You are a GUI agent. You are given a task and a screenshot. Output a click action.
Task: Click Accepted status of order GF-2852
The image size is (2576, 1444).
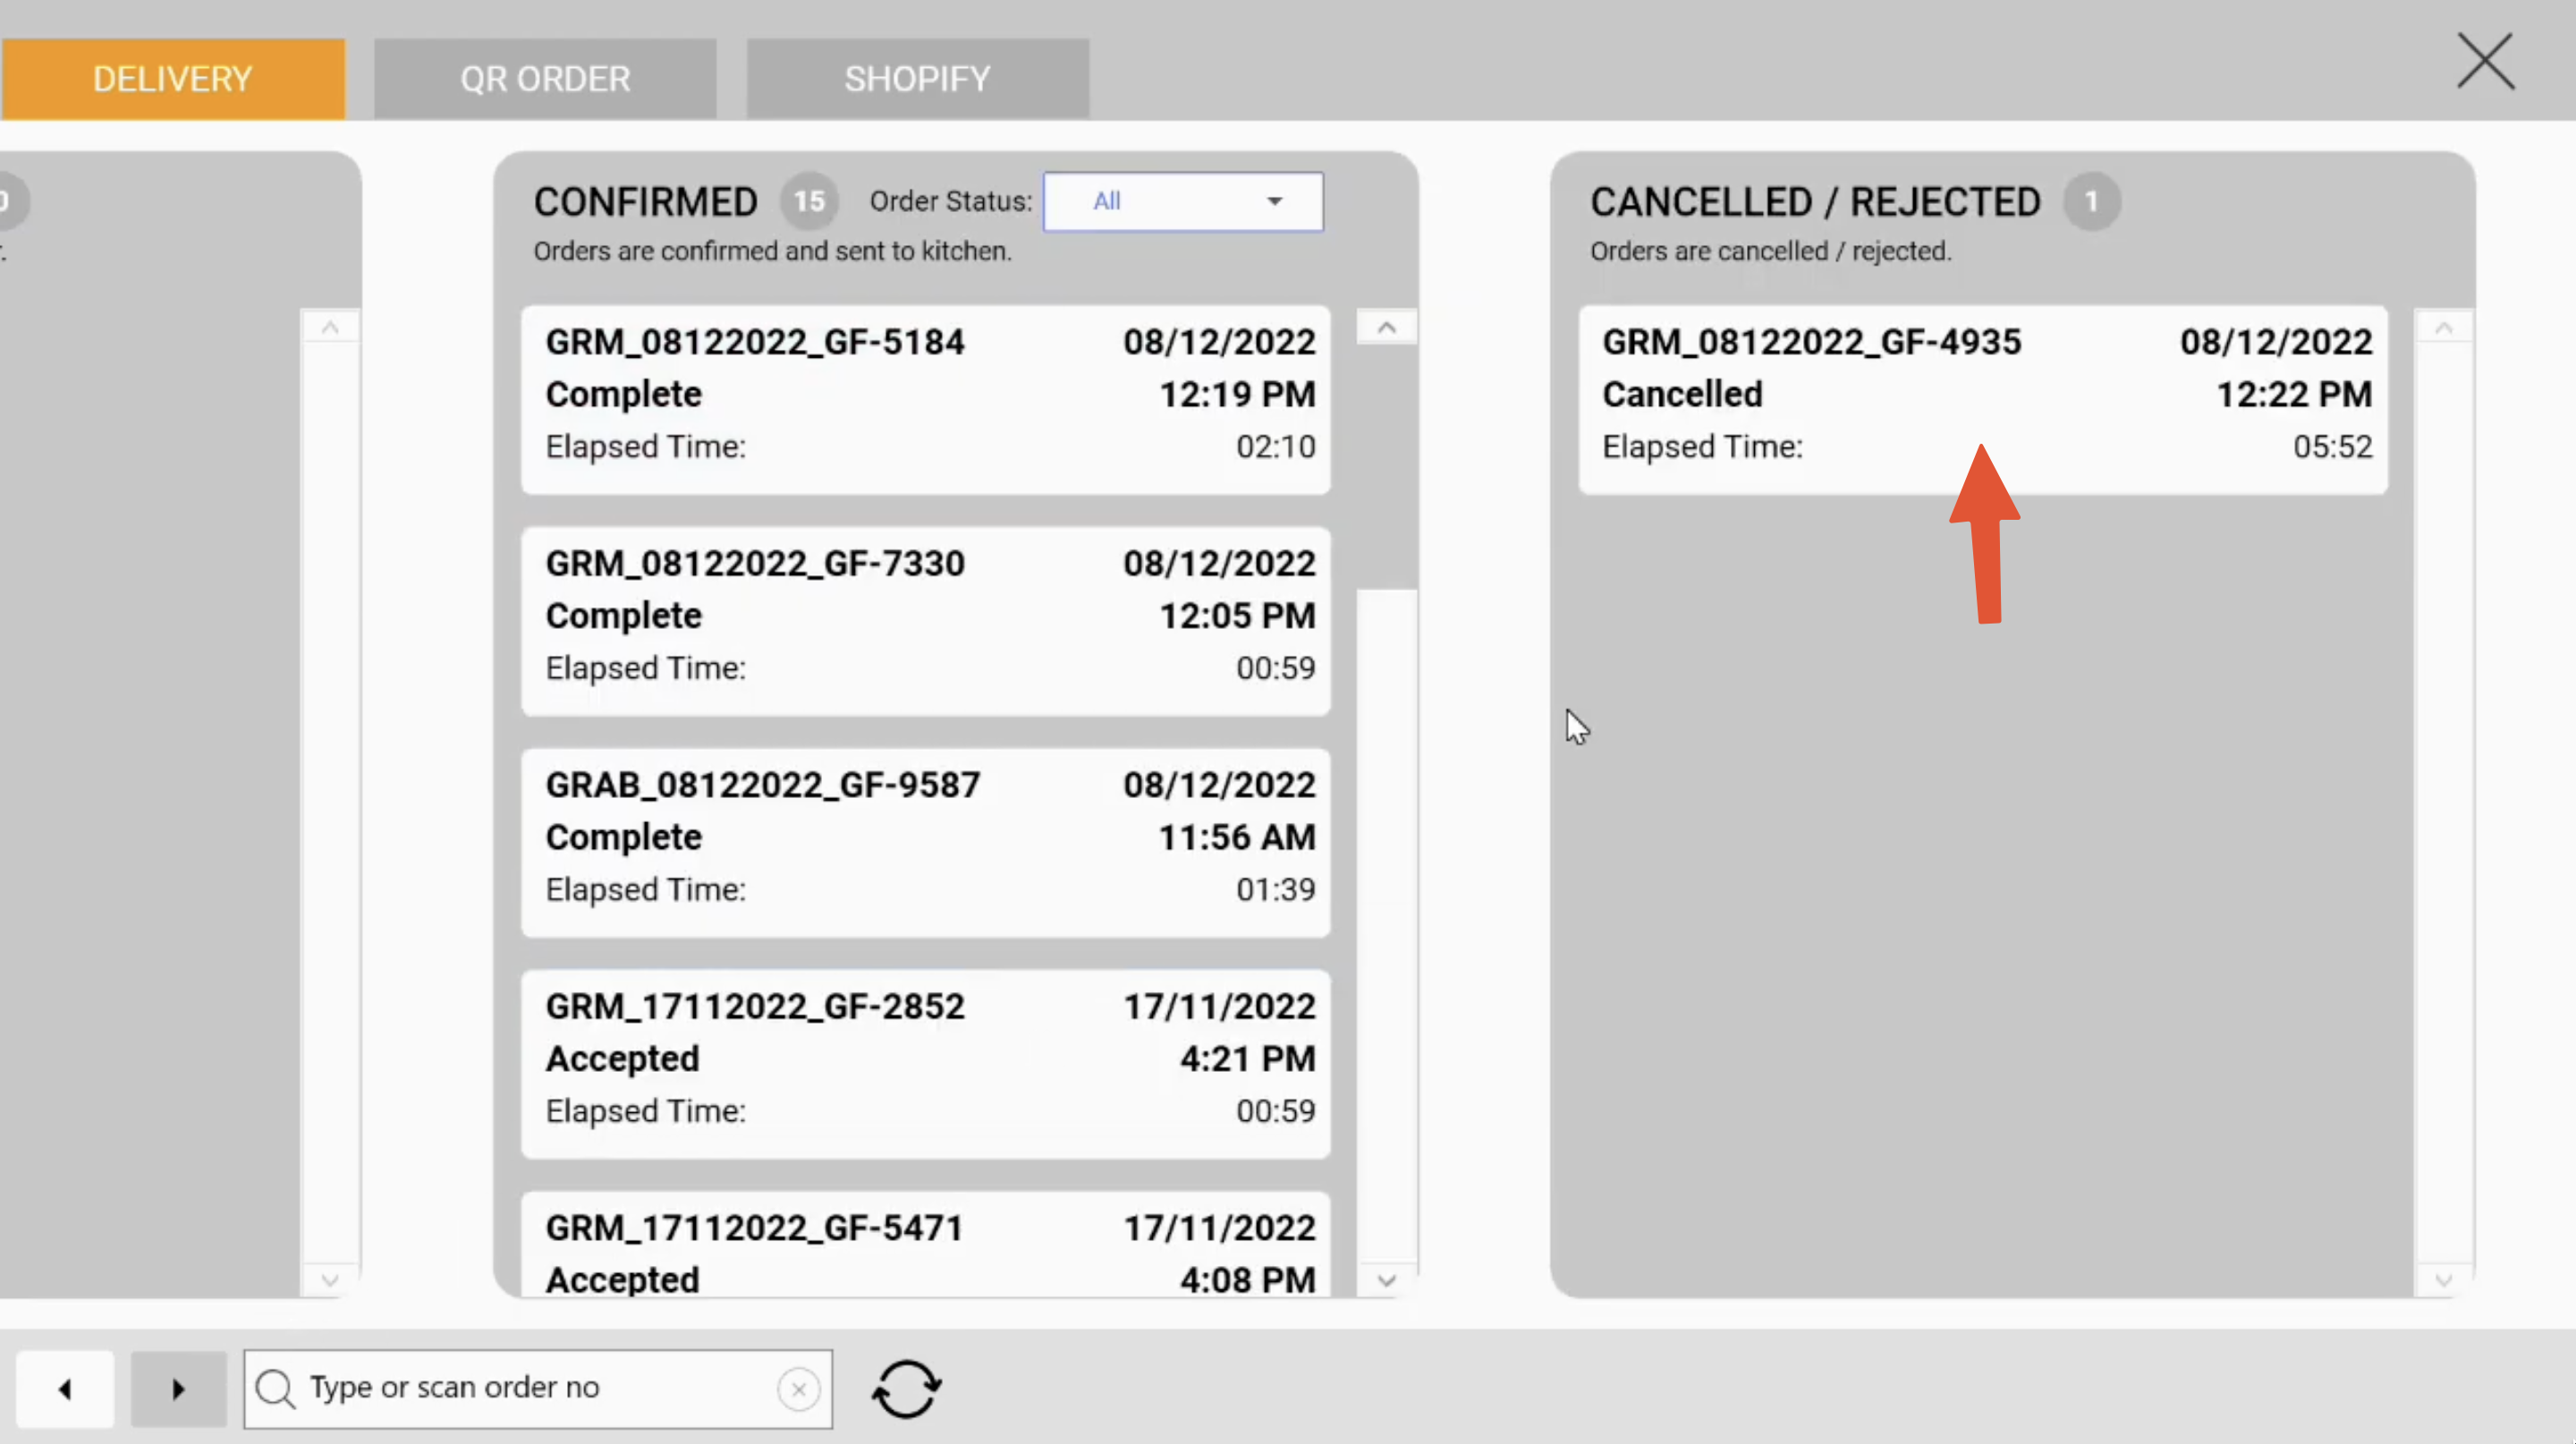[623, 1058]
